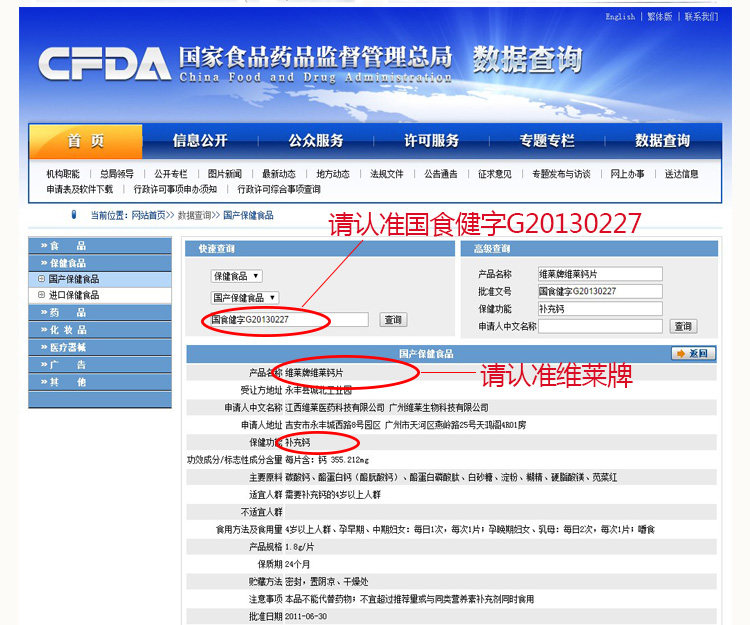Click the 每片含：钙 355.212mg value
This screenshot has width=750, height=625.
pos(327,460)
